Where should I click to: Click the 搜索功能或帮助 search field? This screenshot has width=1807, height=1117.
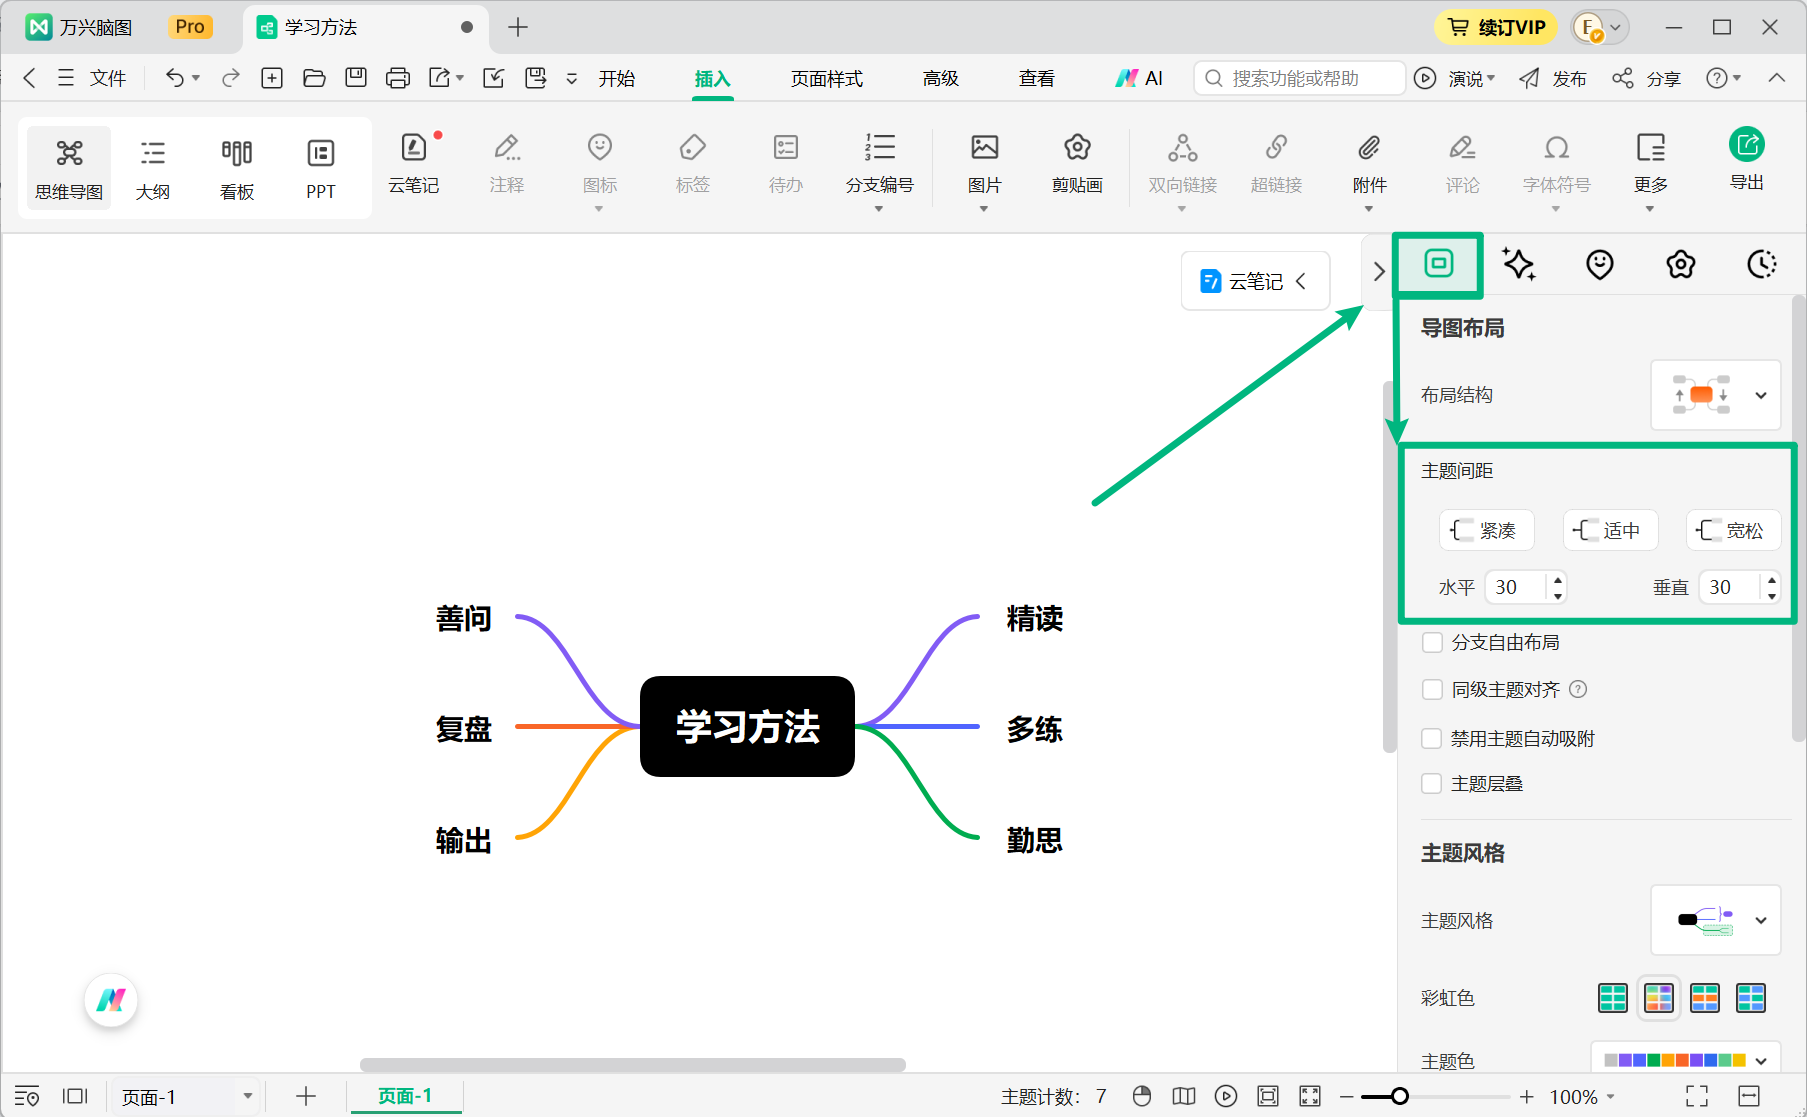(1300, 78)
